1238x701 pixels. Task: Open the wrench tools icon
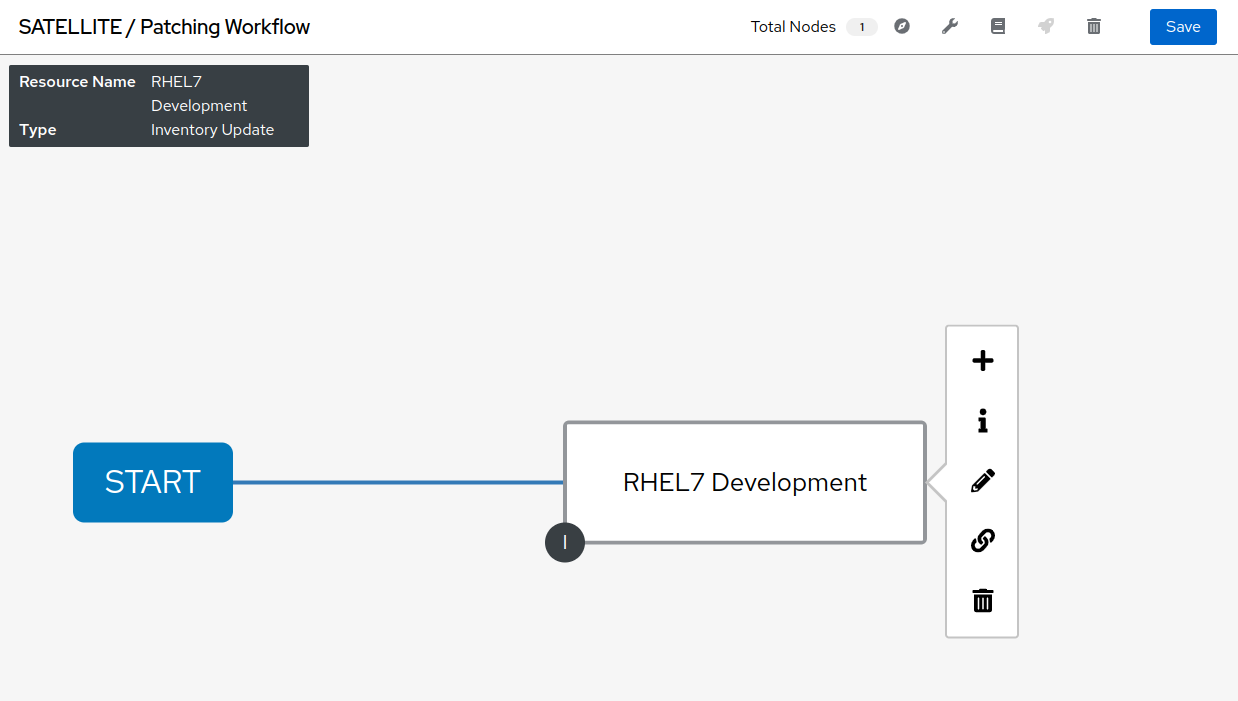pos(950,27)
